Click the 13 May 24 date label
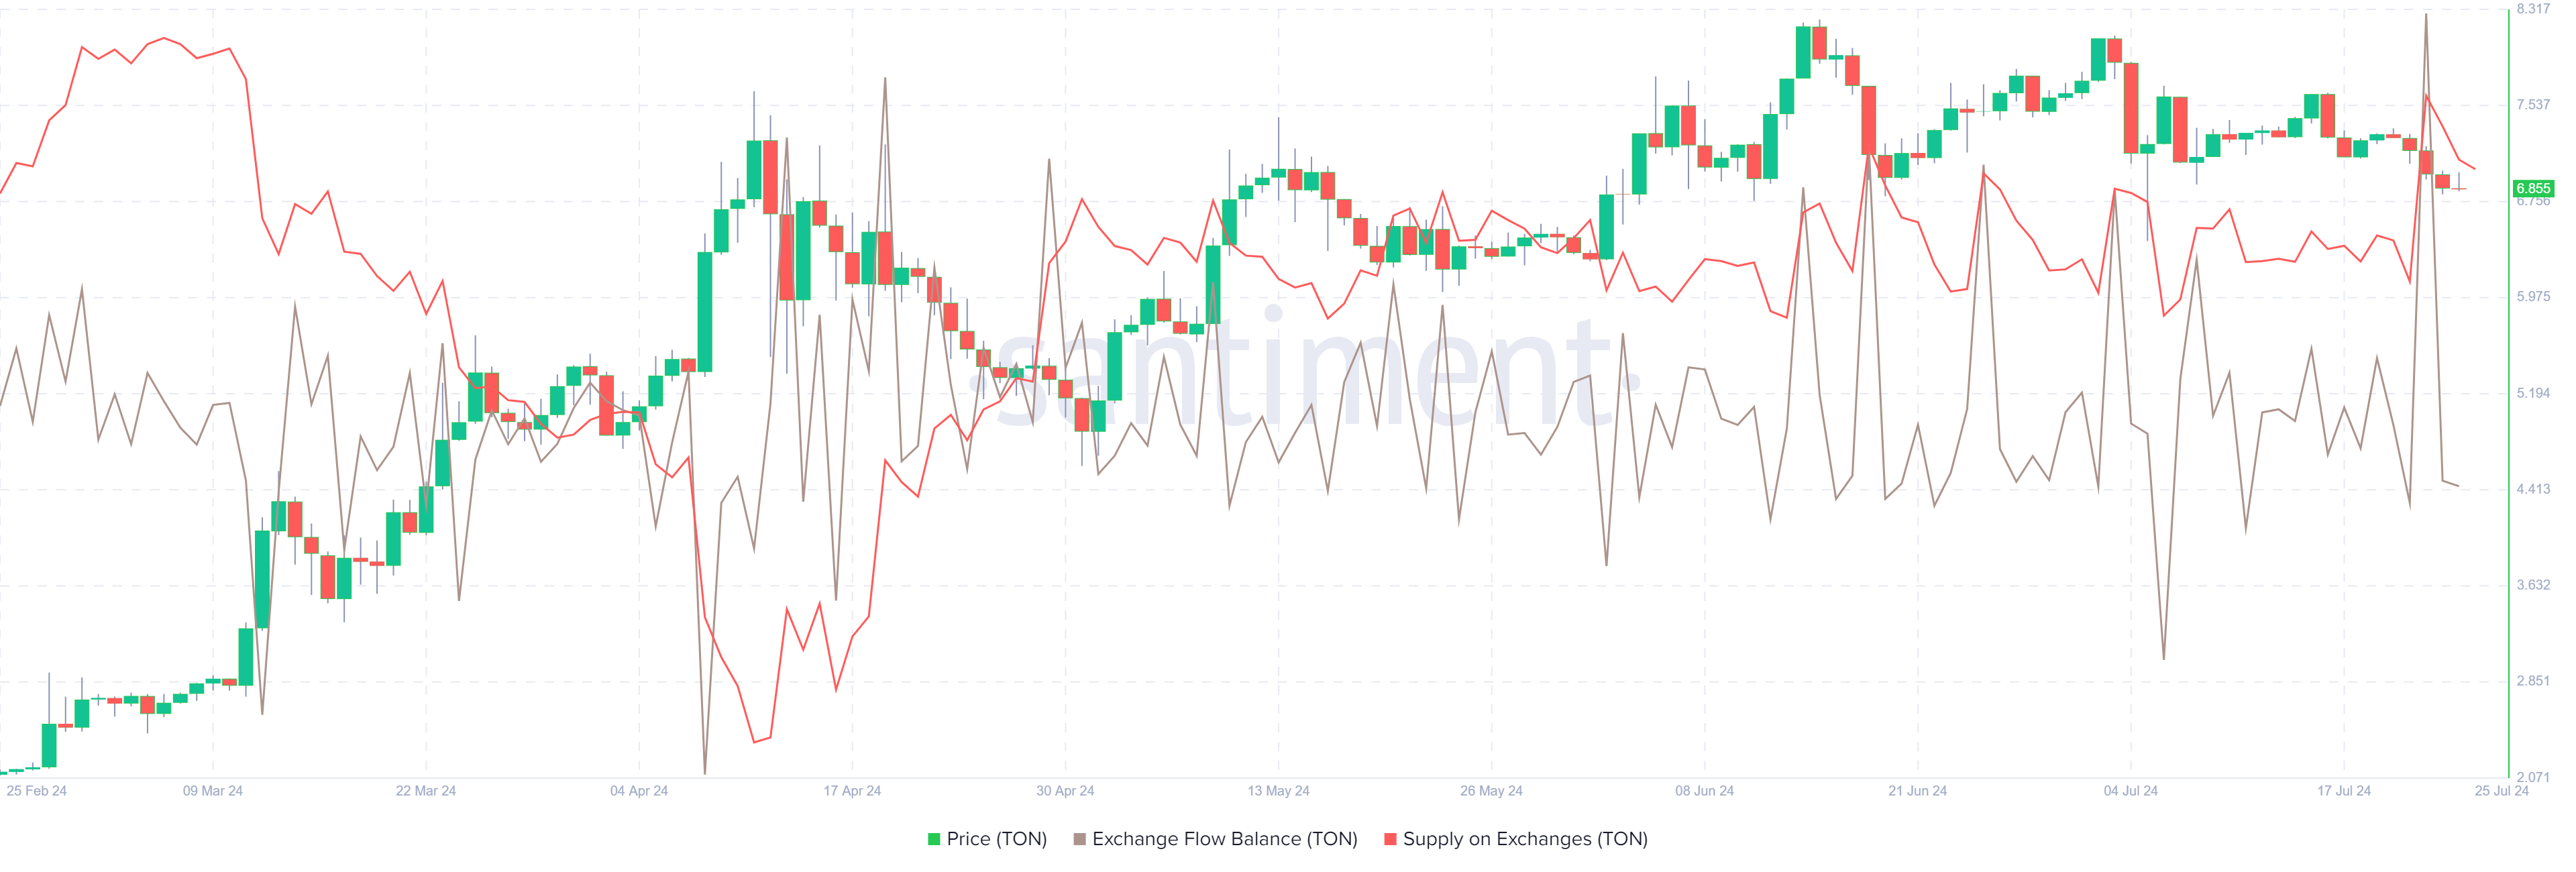 (x=1278, y=791)
